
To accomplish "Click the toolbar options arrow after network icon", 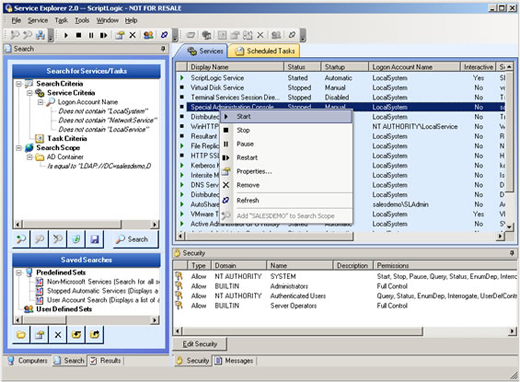I will pyautogui.click(x=51, y=35).
